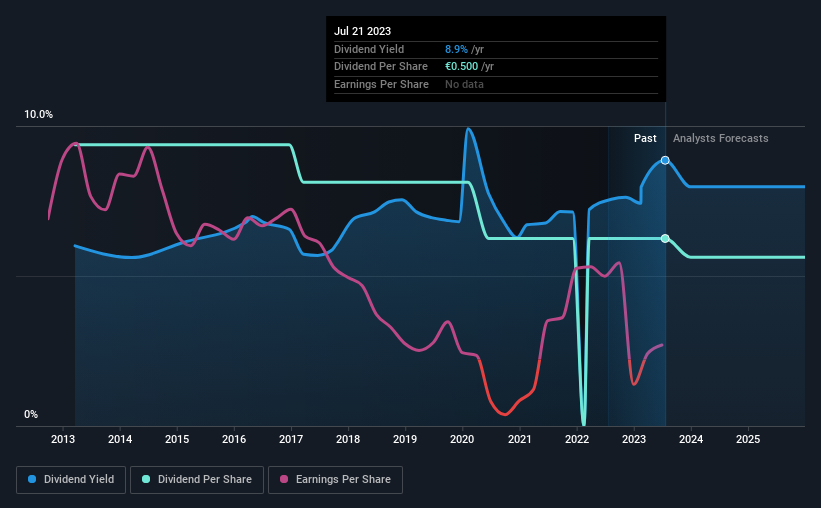Select the teal Dividend Per Share data point marker
The width and height of the screenshot is (821, 508).
(x=665, y=238)
